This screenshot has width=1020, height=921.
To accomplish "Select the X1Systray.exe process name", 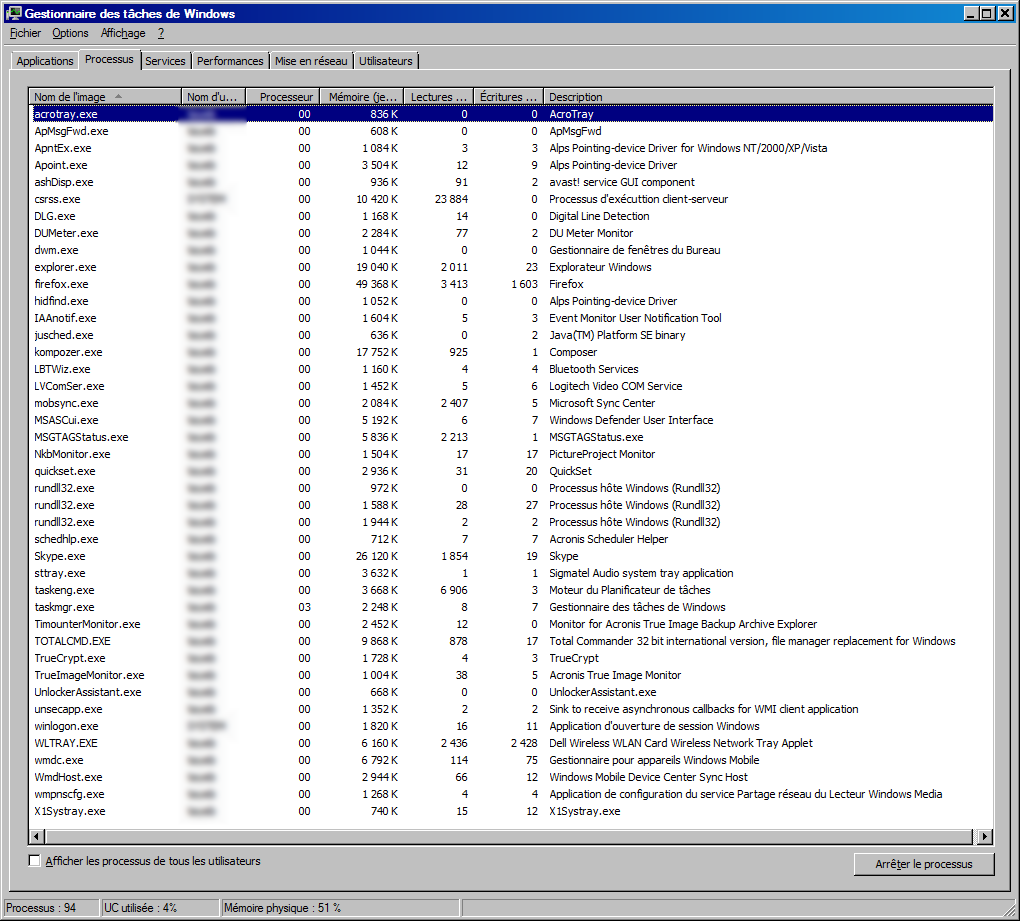I will (x=70, y=811).
